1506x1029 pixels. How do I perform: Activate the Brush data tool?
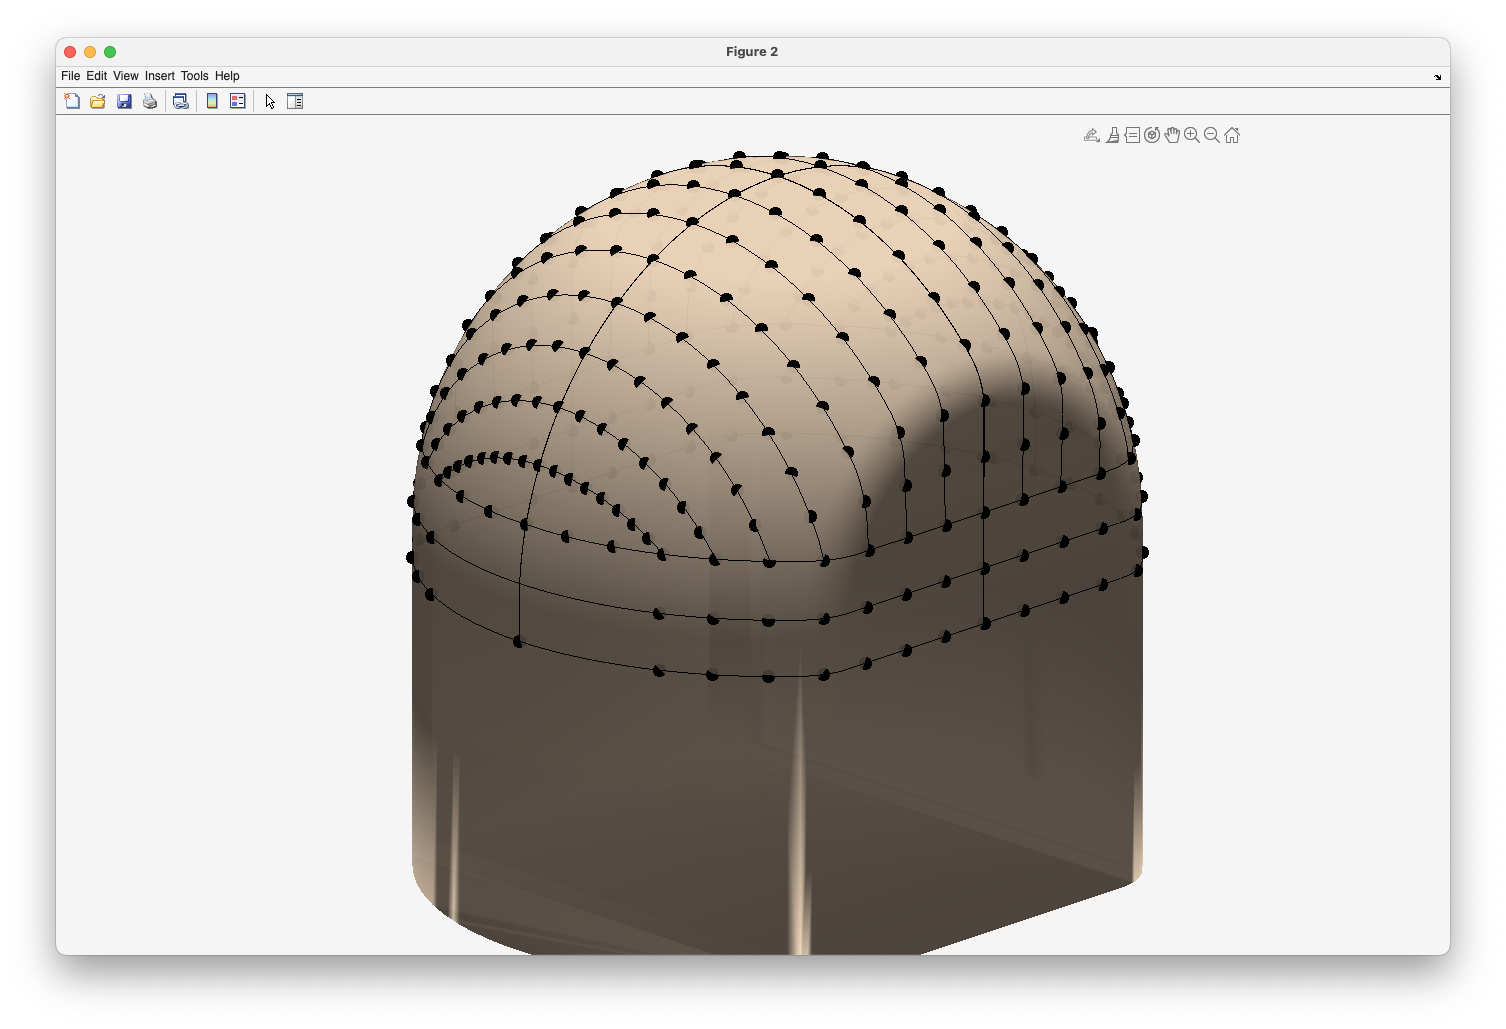[1112, 135]
